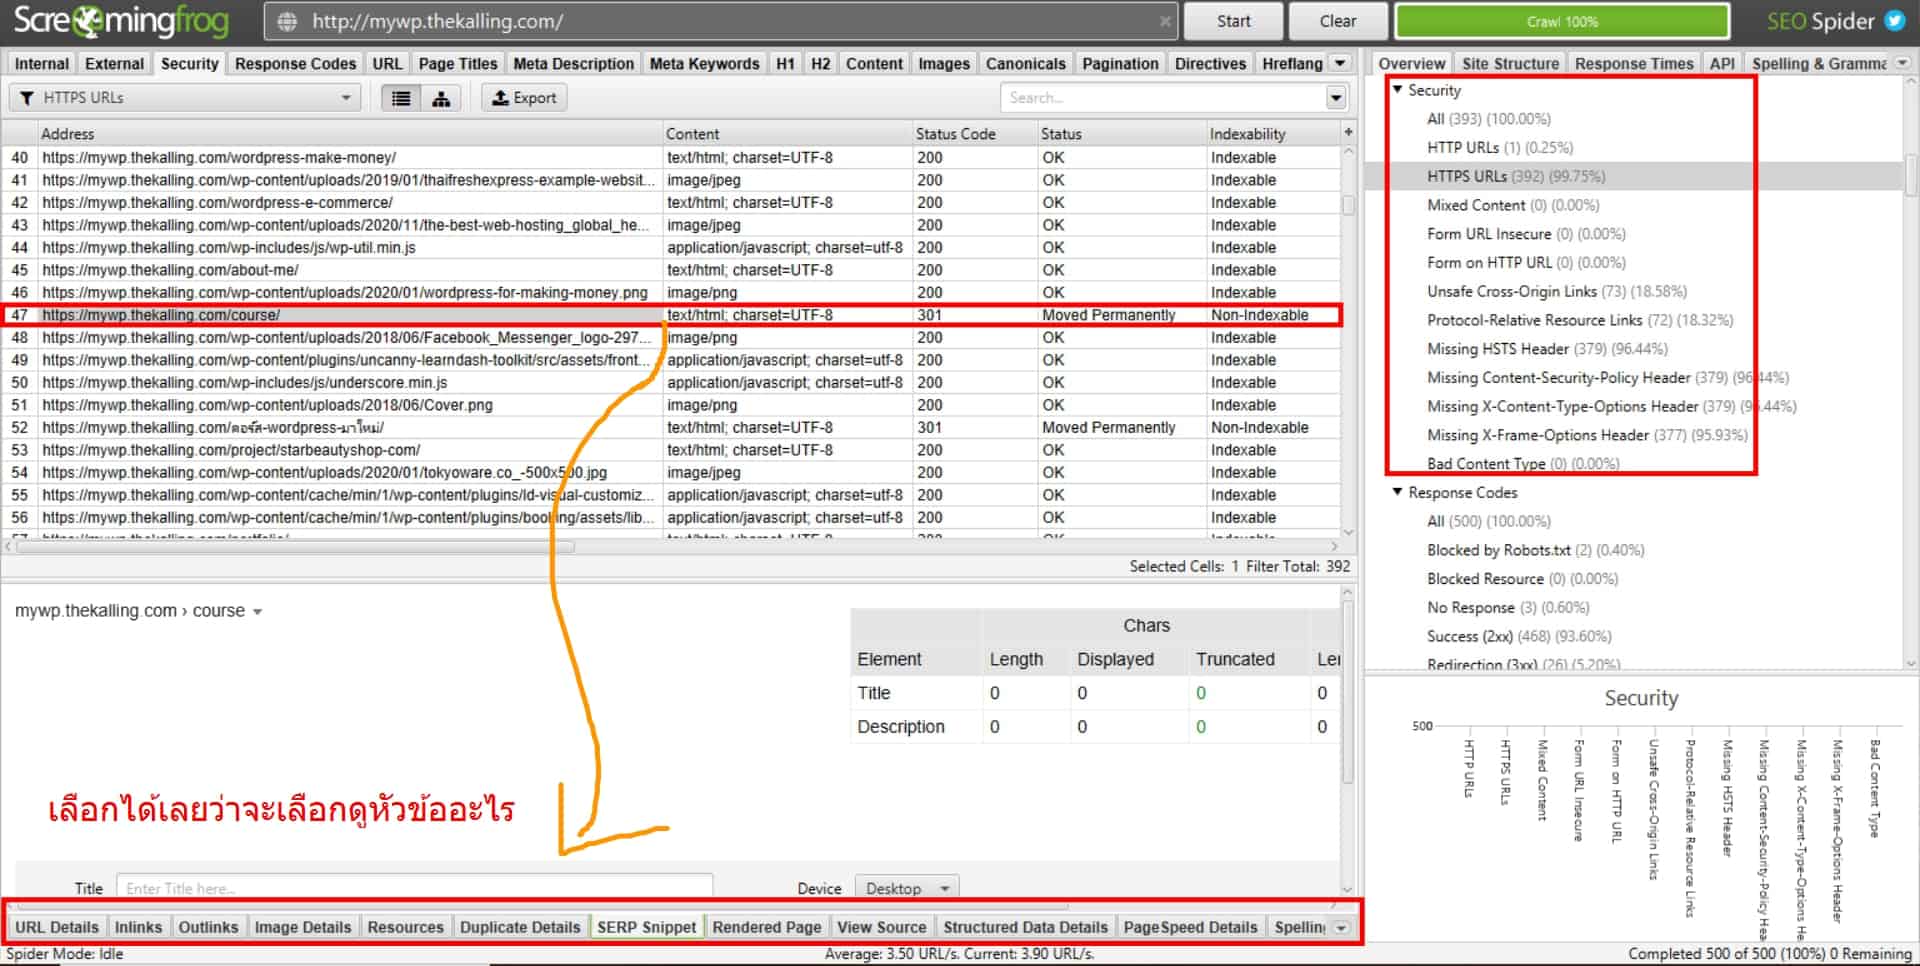The height and width of the screenshot is (966, 1920).
Task: Sort by Address column header
Action: (349, 133)
